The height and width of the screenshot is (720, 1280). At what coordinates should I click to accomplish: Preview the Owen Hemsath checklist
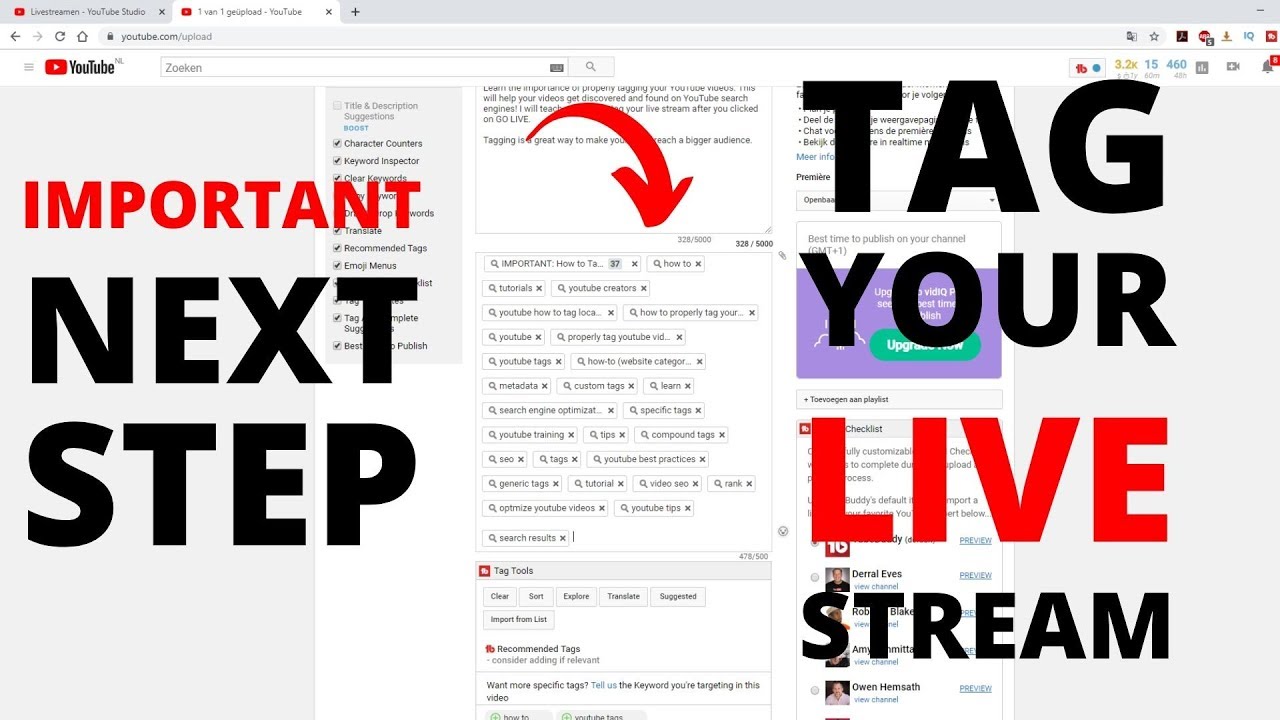click(x=975, y=689)
